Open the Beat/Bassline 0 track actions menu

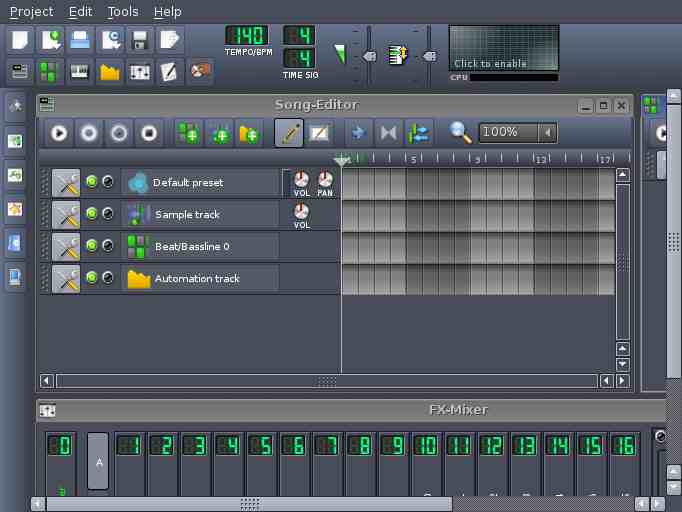(66, 246)
